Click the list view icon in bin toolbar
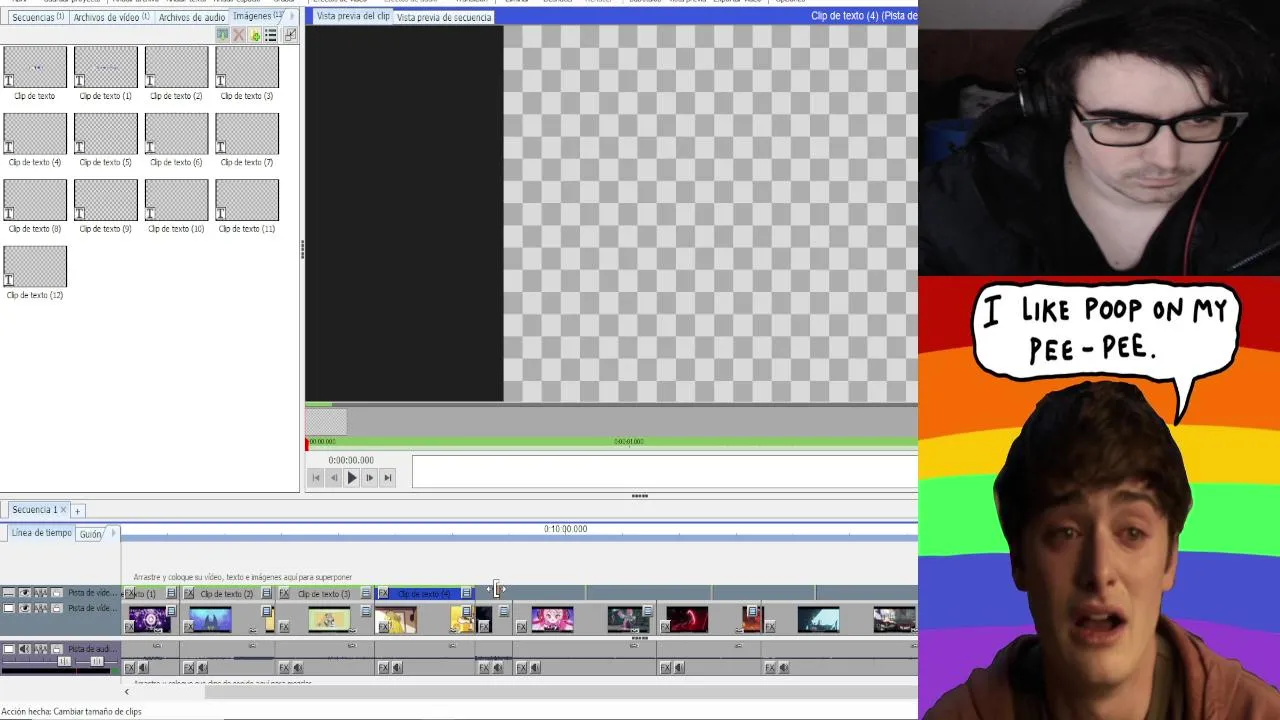 pyautogui.click(x=270, y=35)
